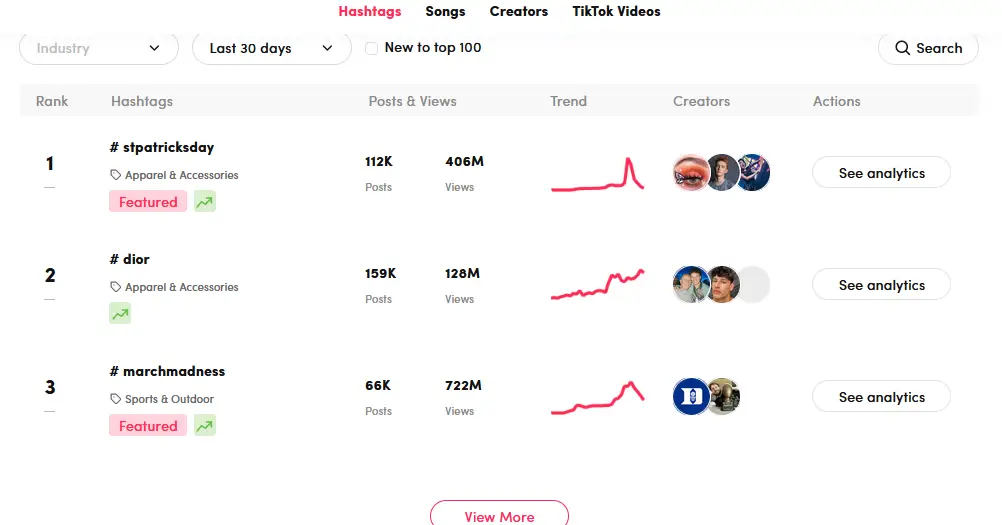Click See analytics for stpatricksday

[881, 173]
